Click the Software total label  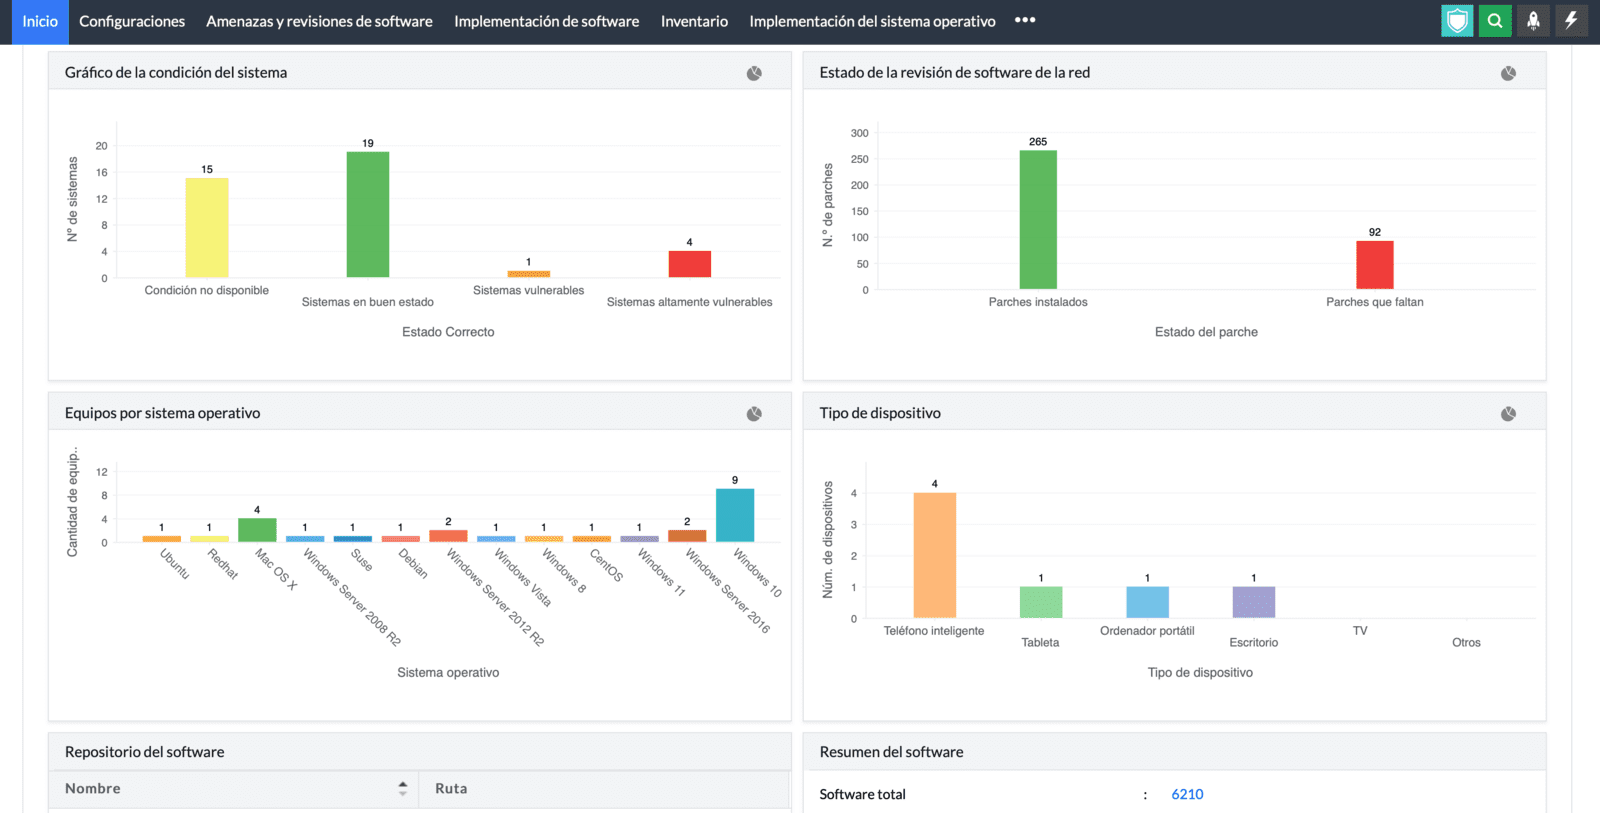tap(863, 794)
